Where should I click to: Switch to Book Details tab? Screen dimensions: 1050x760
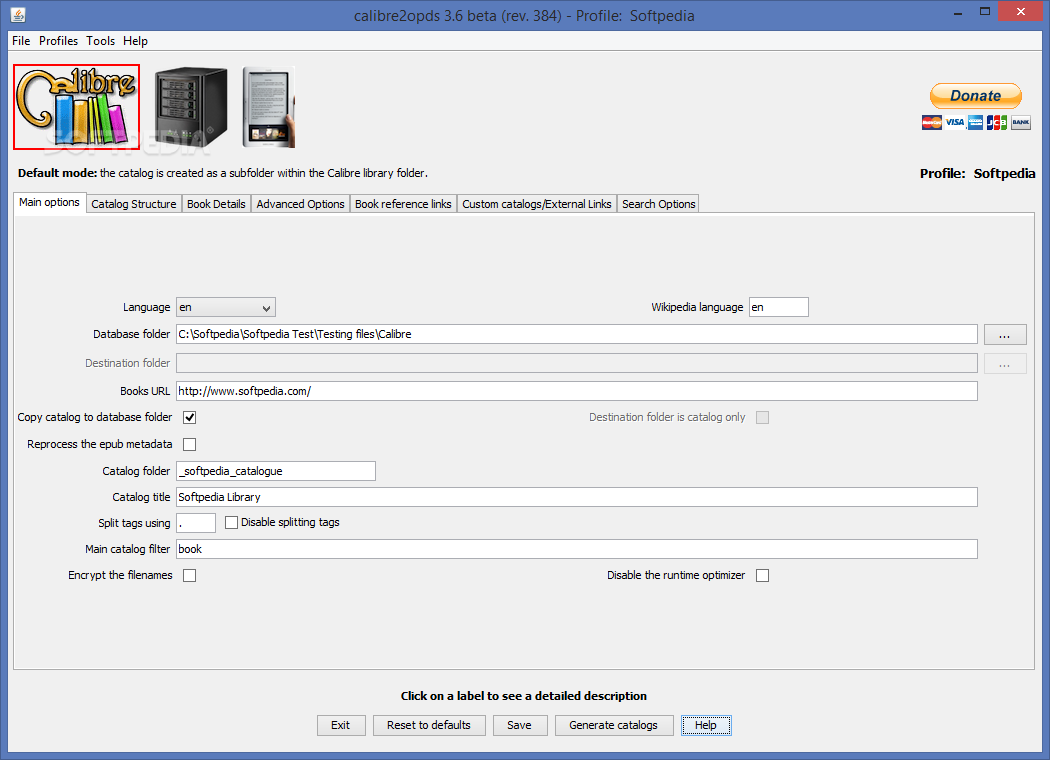click(x=216, y=204)
